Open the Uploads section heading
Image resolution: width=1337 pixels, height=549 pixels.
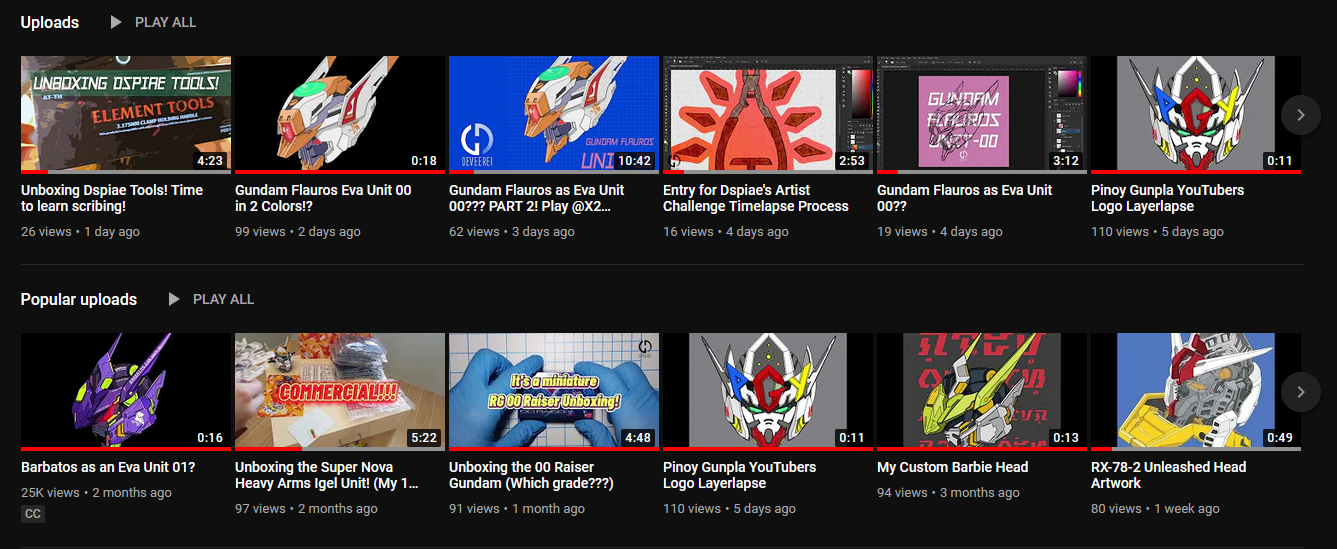50,22
